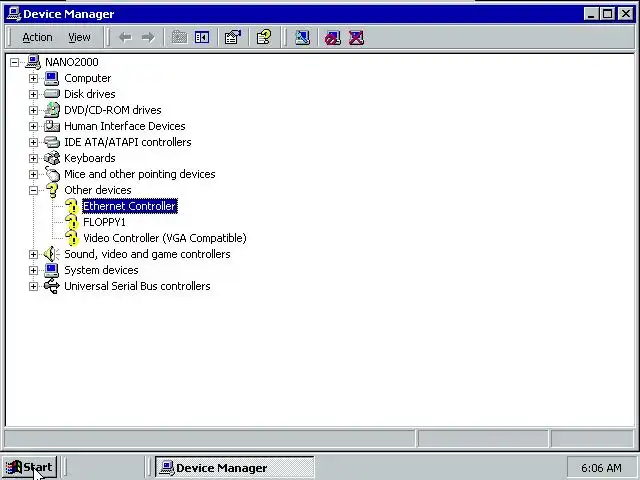Open the Action menu
640x480 pixels.
[37, 38]
